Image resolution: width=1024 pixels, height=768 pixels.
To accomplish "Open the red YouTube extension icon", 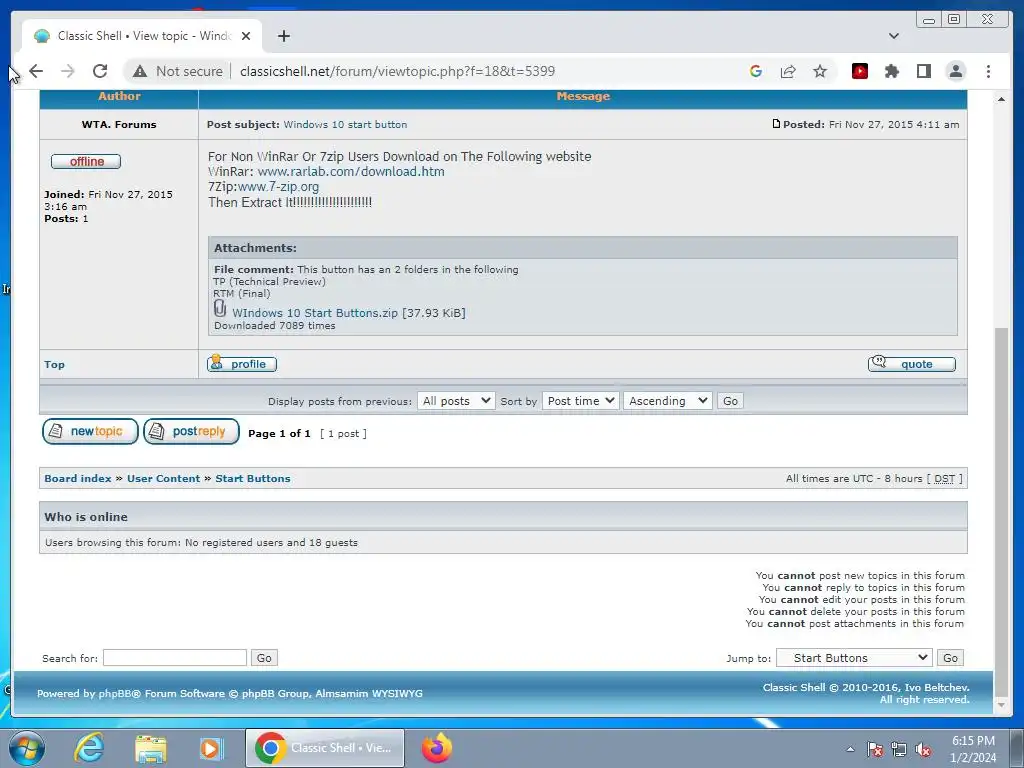I will [859, 71].
